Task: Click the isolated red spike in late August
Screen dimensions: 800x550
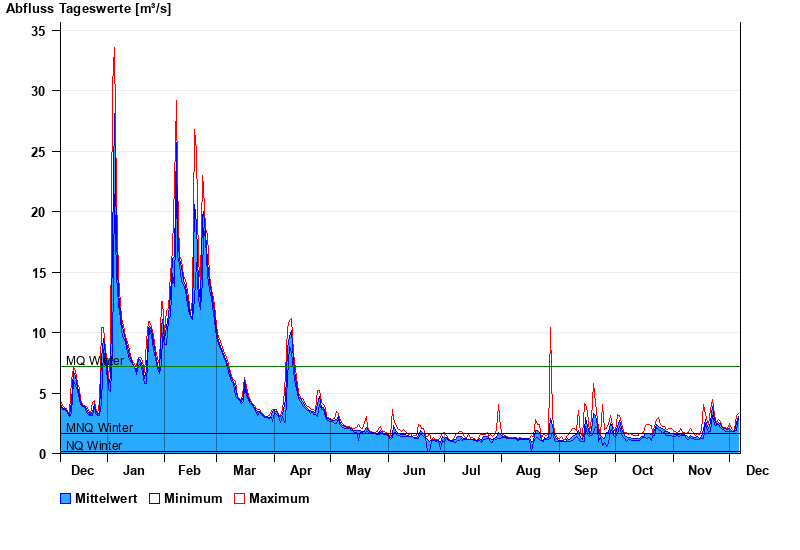Action: click(550, 329)
